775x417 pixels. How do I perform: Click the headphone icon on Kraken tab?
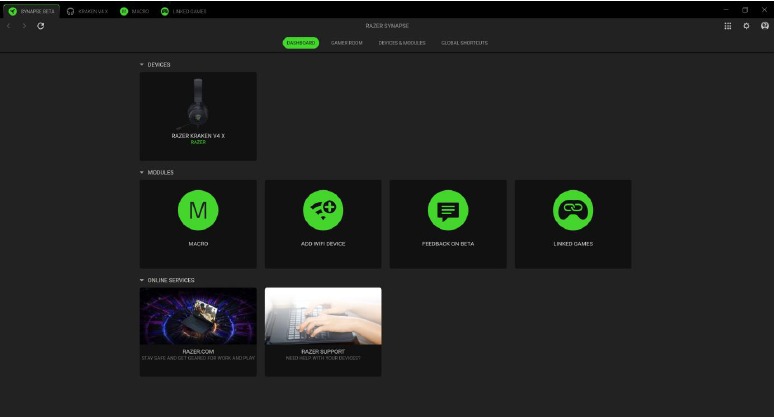click(x=70, y=11)
